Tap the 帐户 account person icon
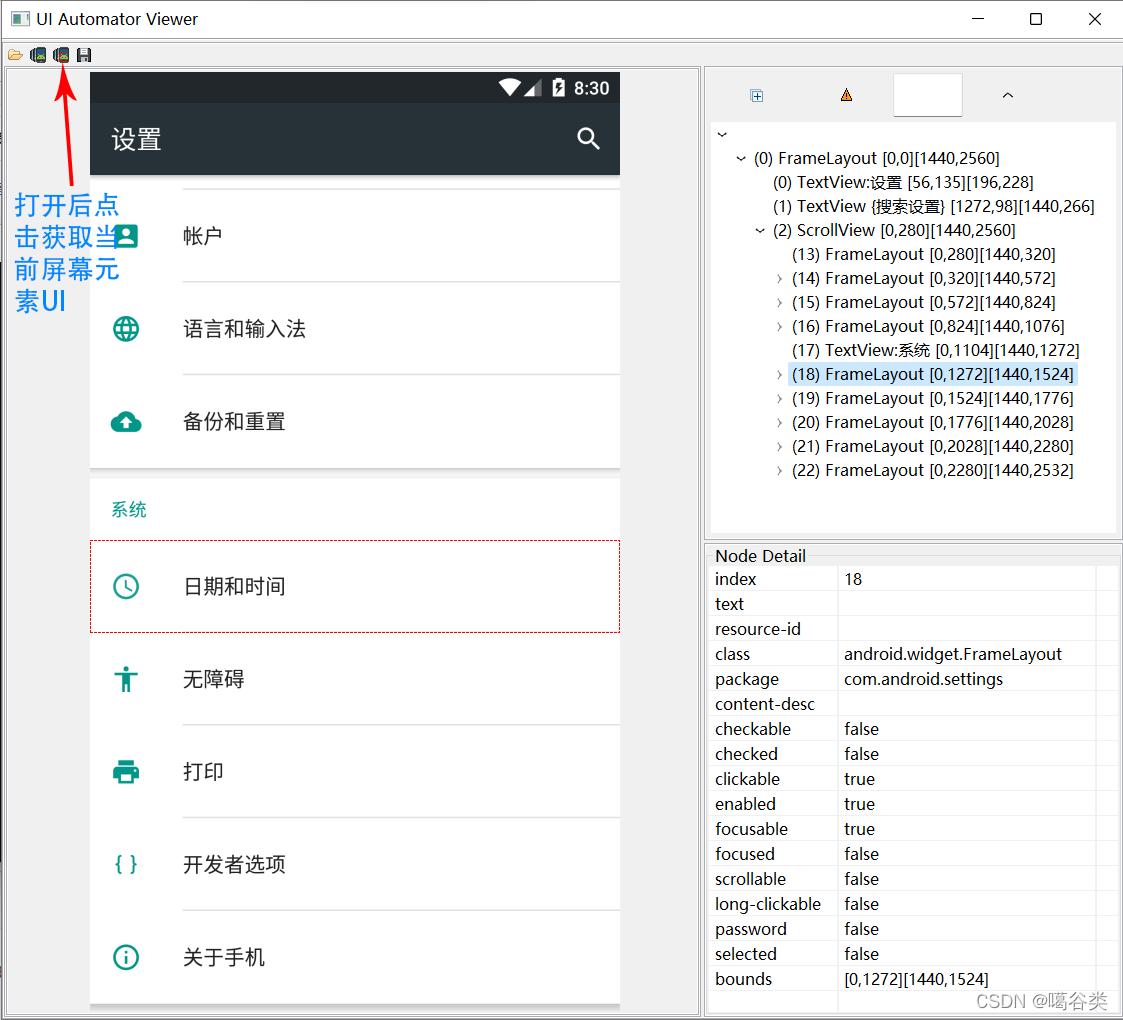1123x1020 pixels. pos(126,236)
